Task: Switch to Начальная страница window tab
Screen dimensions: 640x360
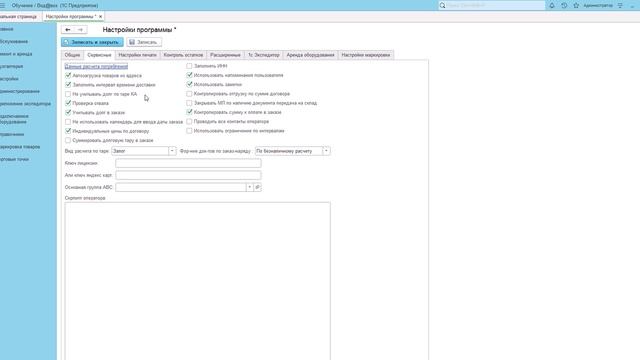Action: [18, 17]
